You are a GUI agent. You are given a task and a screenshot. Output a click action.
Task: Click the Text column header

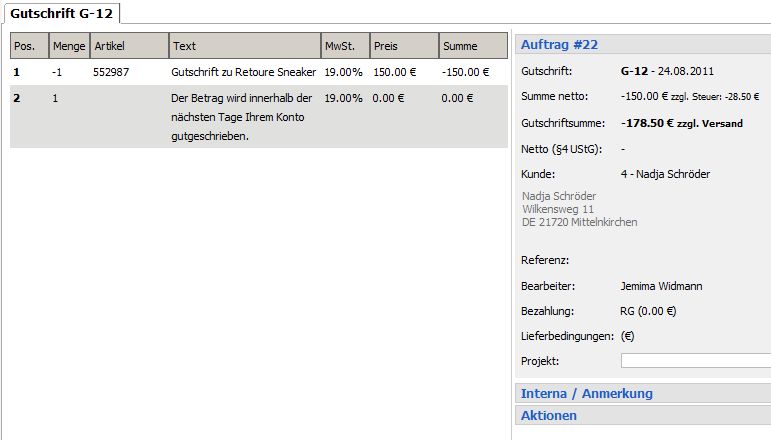(245, 46)
